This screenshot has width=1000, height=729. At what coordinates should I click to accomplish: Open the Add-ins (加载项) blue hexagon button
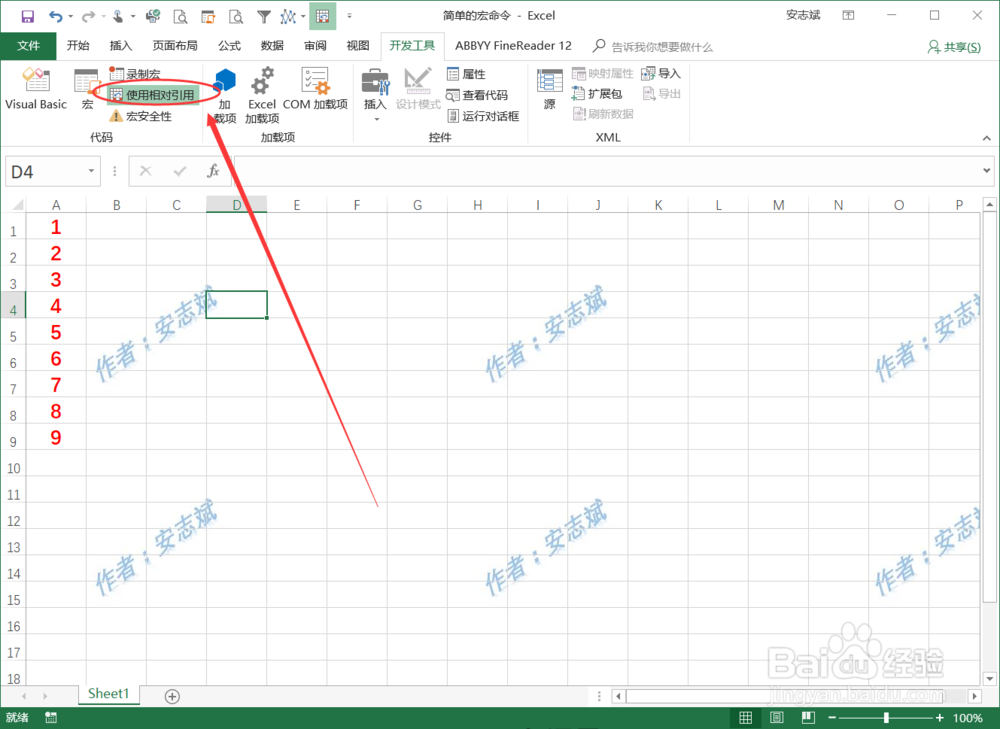tap(224, 96)
